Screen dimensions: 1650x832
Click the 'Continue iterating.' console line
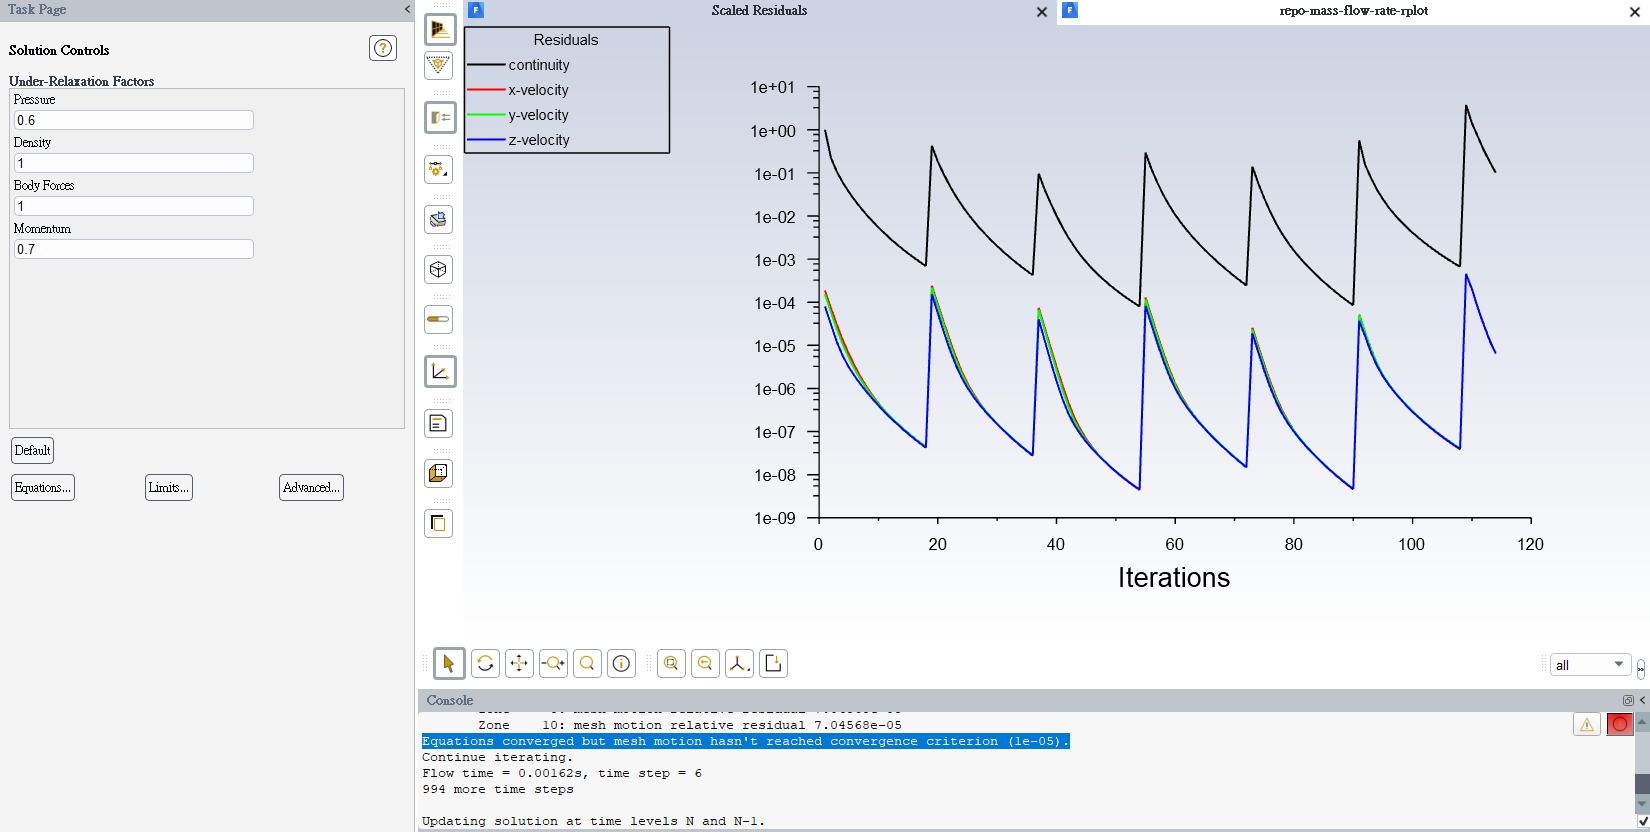(498, 757)
